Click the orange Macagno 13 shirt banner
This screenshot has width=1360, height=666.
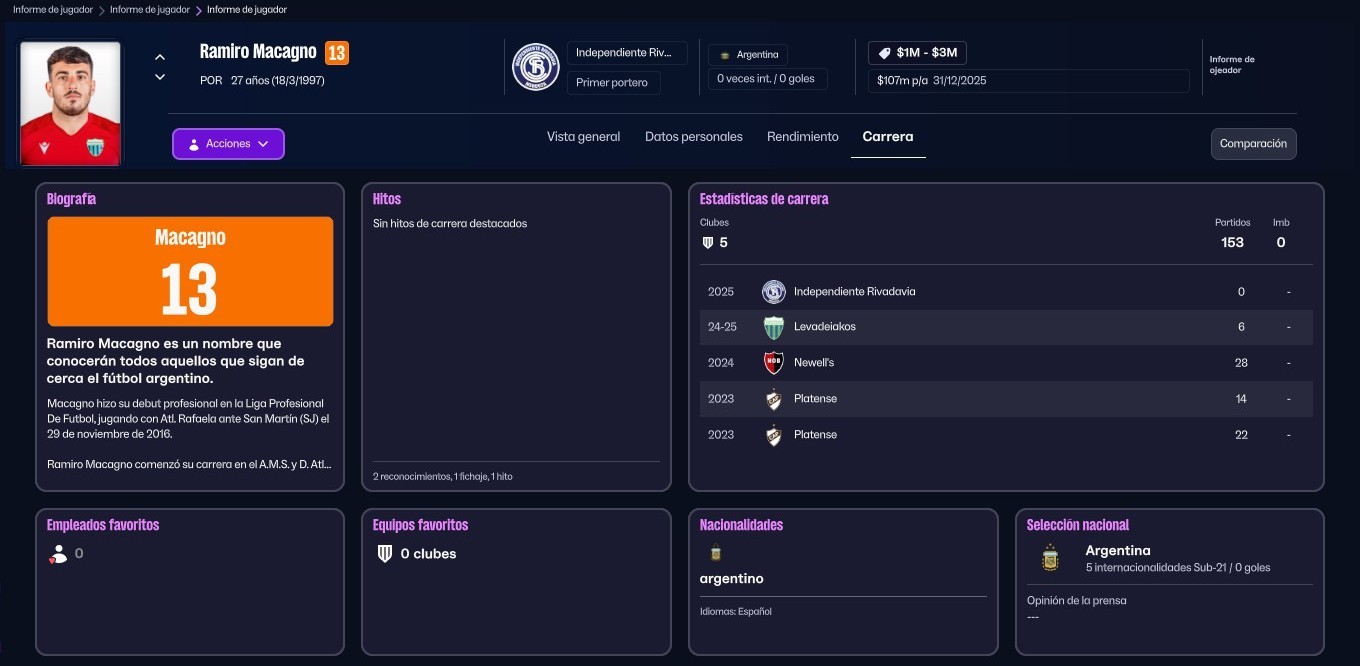[190, 271]
